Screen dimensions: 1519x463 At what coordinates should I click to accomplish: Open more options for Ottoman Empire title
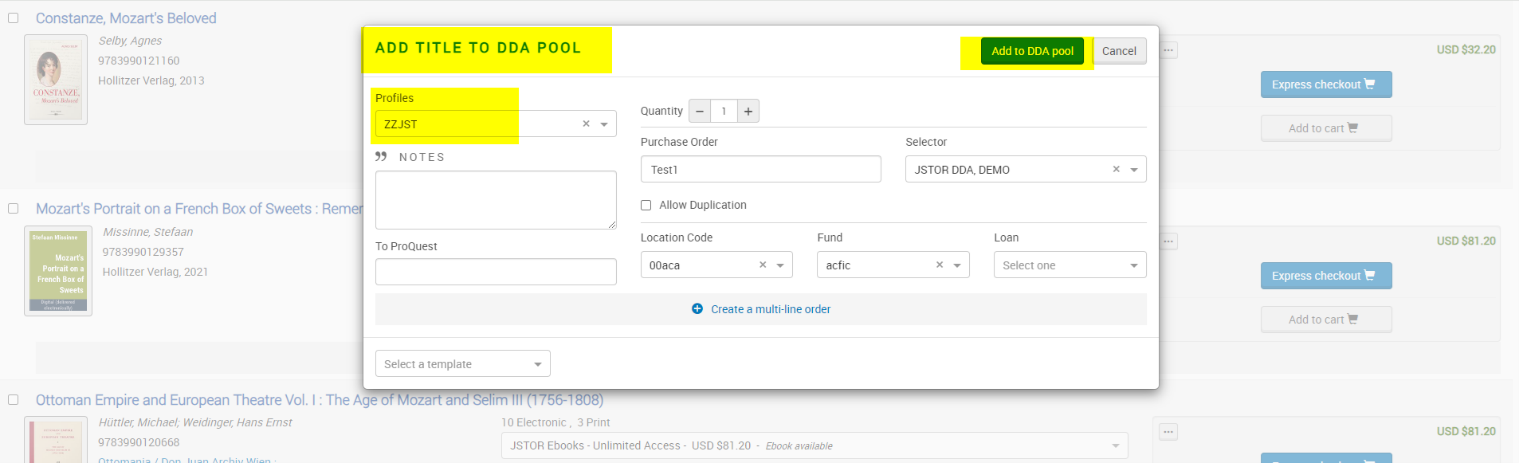pos(1168,432)
